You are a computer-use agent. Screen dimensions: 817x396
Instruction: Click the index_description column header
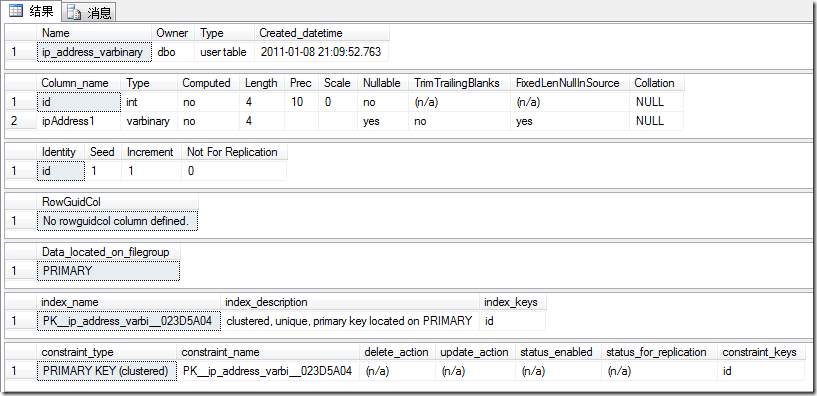coord(350,302)
